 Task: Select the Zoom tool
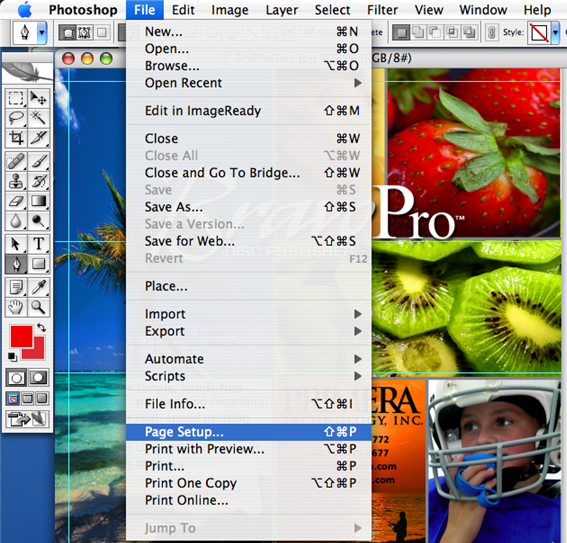pyautogui.click(x=38, y=307)
